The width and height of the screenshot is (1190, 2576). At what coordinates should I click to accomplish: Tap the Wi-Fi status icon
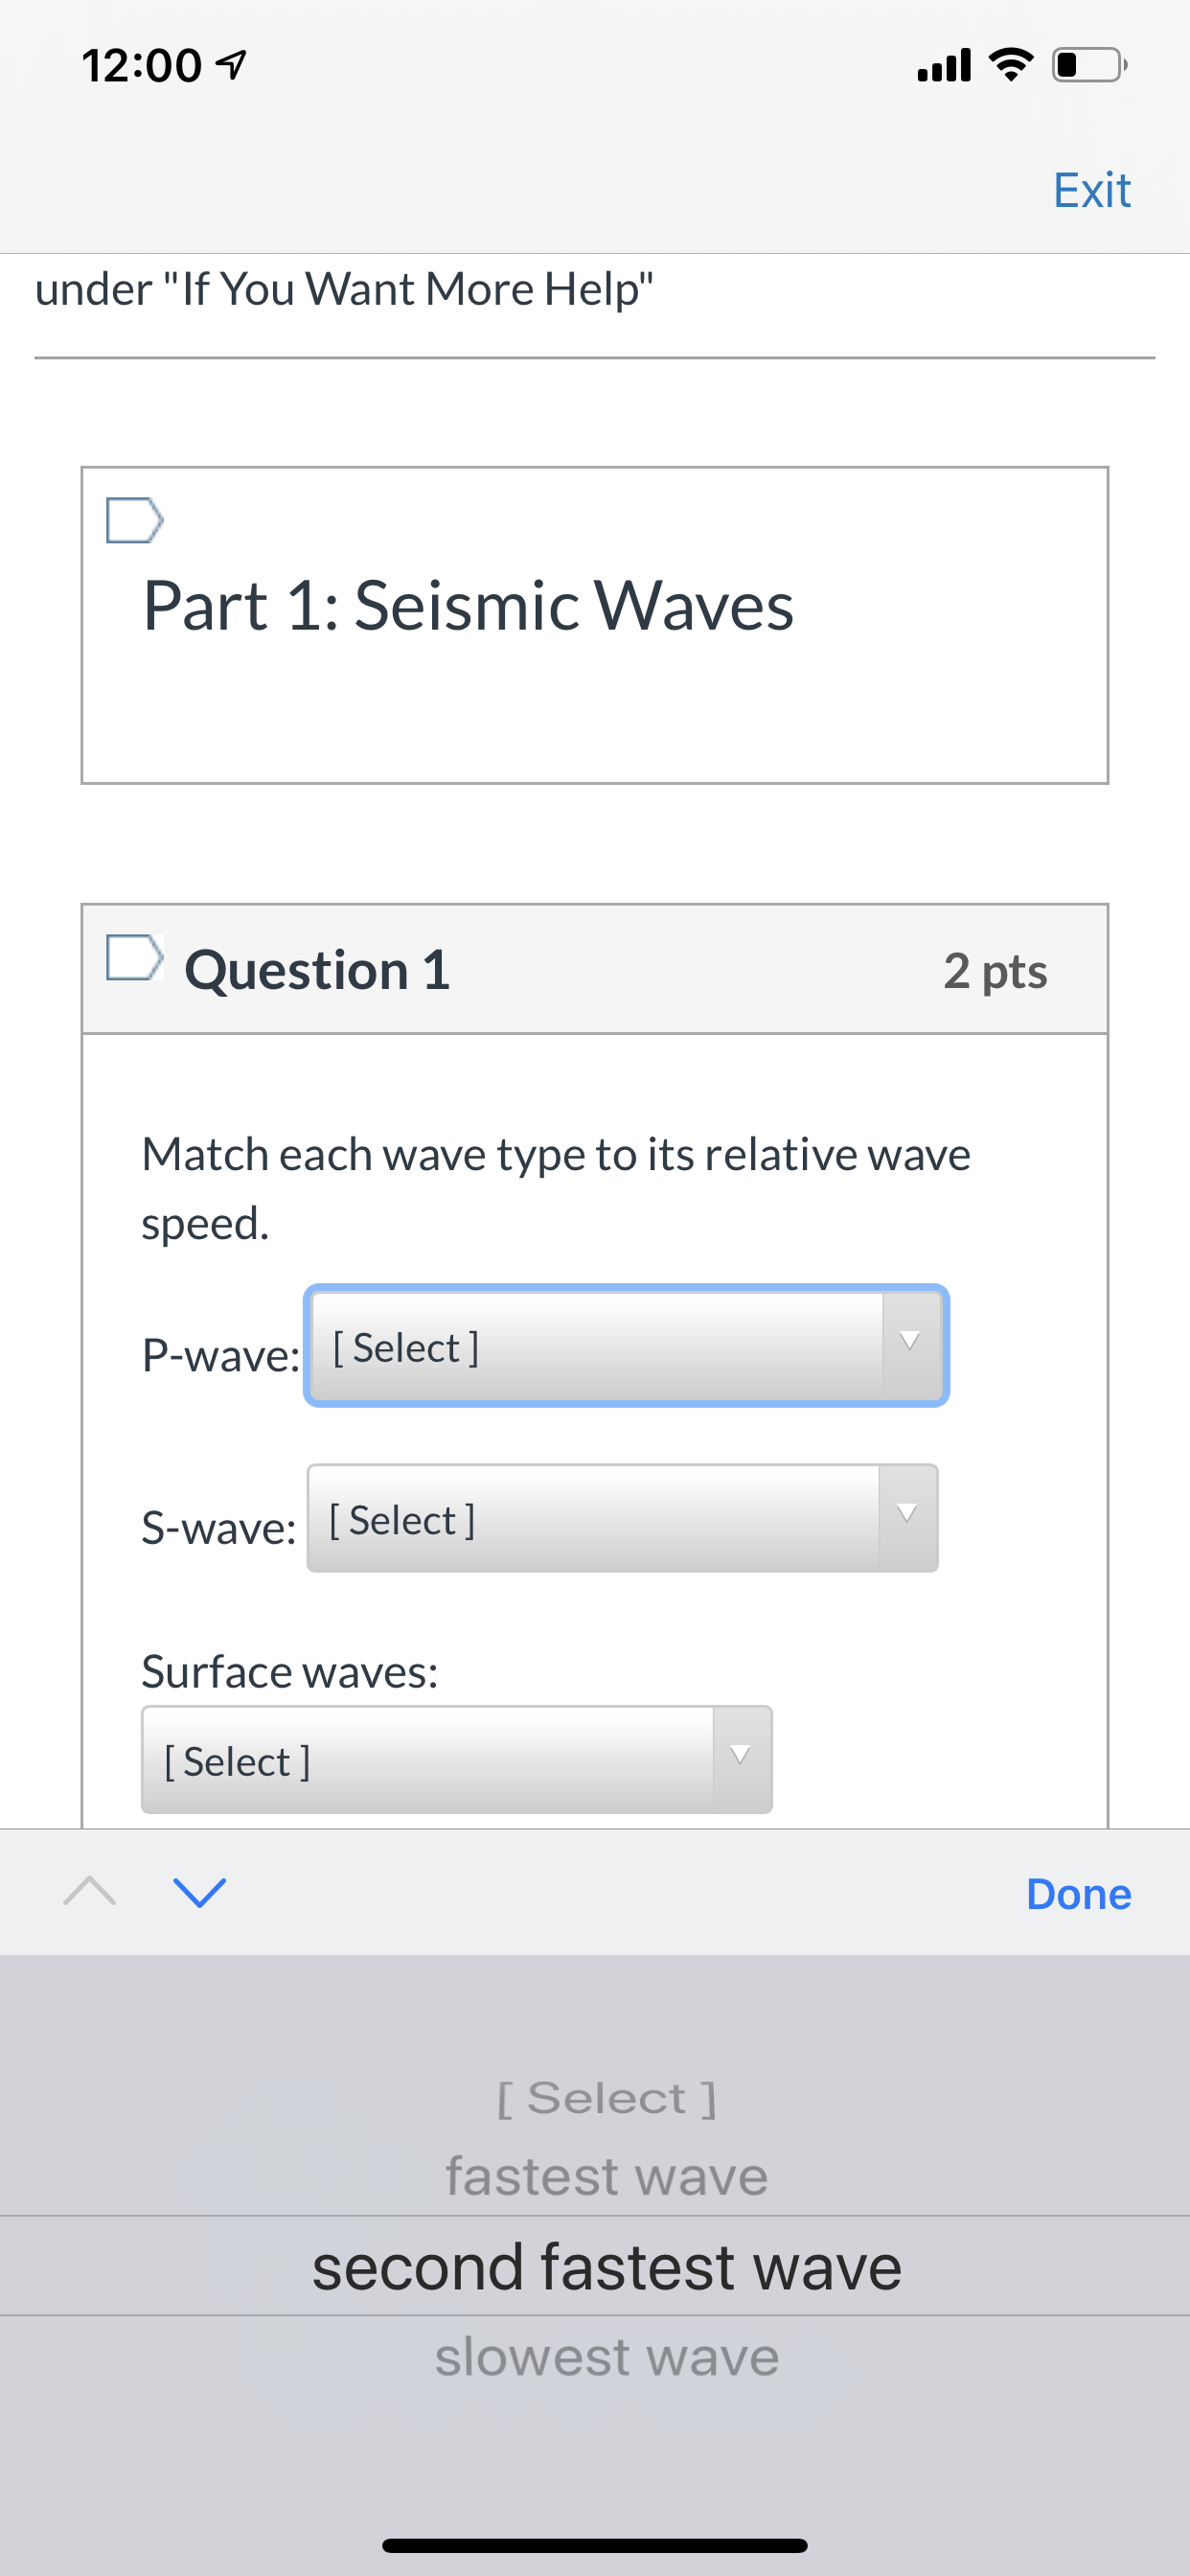[x=1011, y=65]
